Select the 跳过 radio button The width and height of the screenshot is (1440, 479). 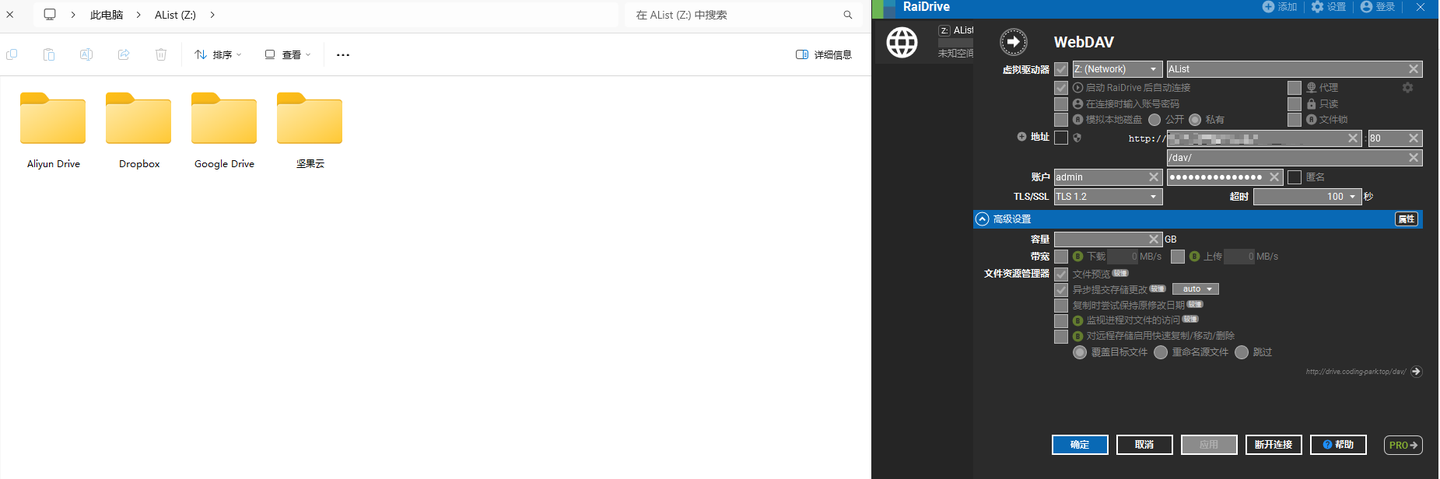click(1242, 352)
